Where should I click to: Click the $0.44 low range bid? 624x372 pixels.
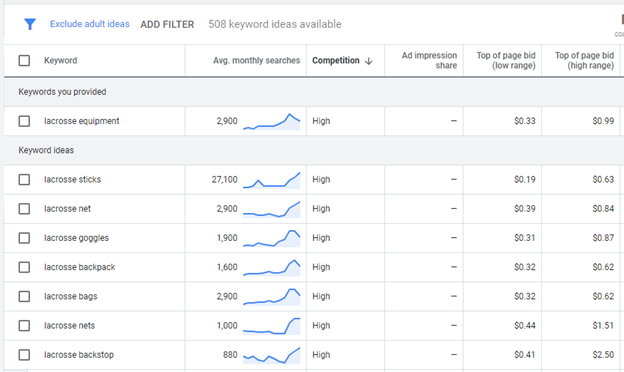[525, 325]
